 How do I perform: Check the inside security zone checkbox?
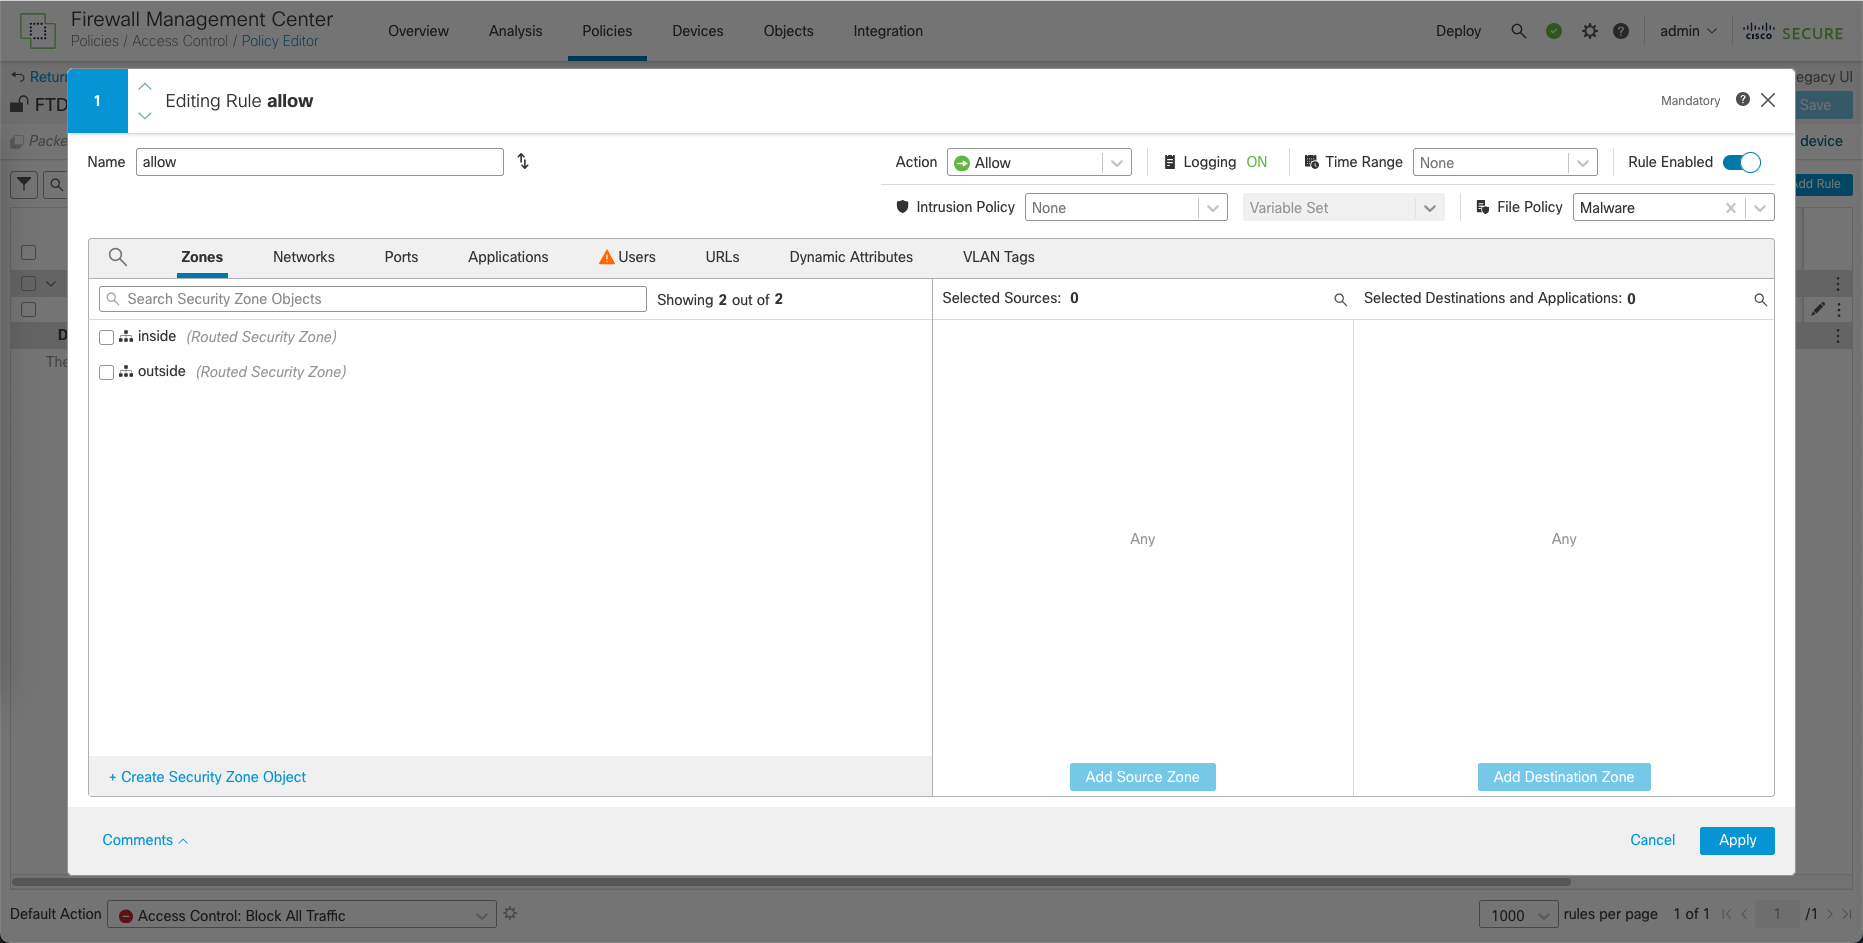point(107,338)
